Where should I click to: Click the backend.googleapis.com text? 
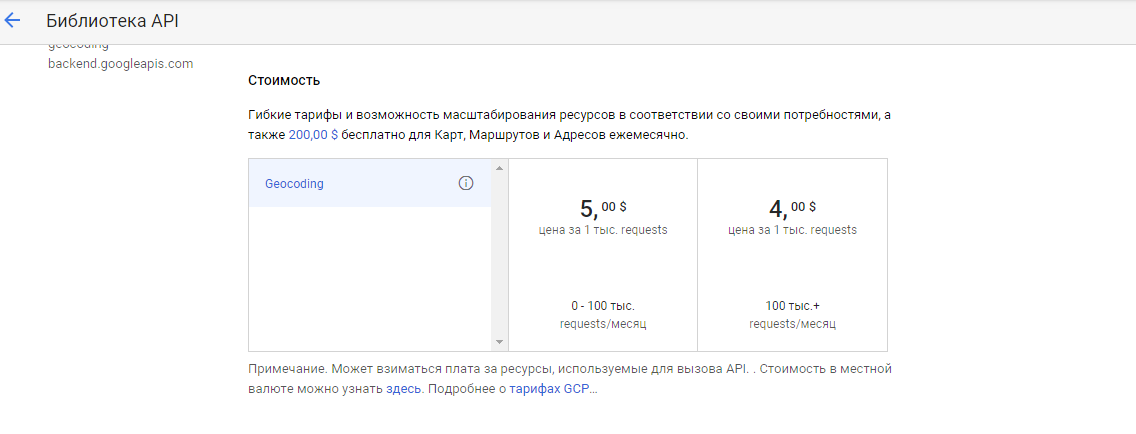[120, 64]
